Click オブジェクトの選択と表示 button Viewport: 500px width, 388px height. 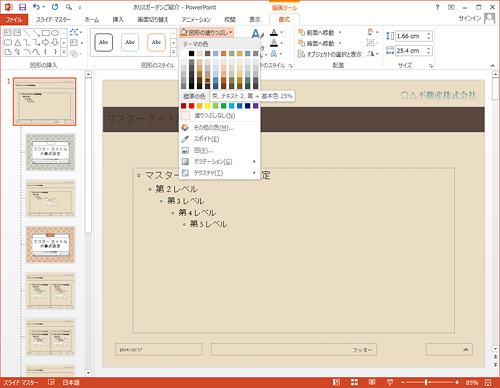(330, 54)
